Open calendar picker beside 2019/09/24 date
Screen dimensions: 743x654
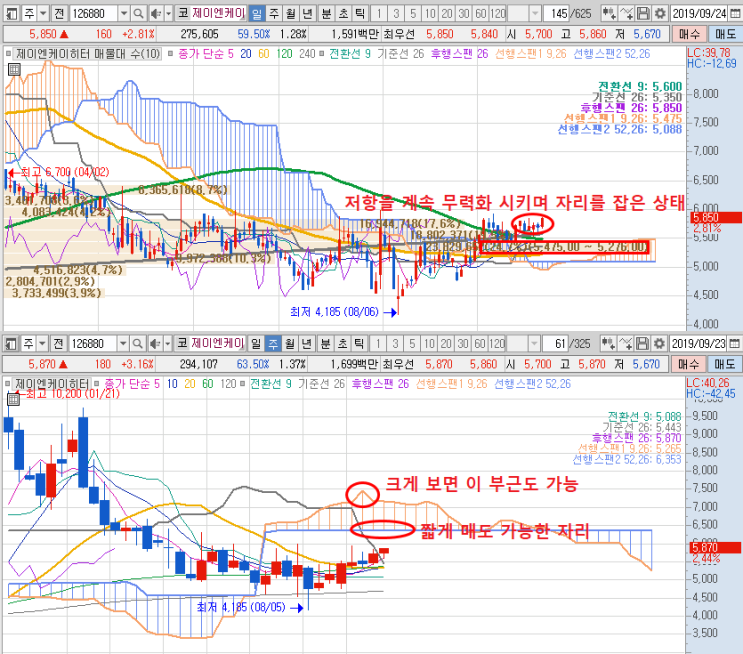734,13
